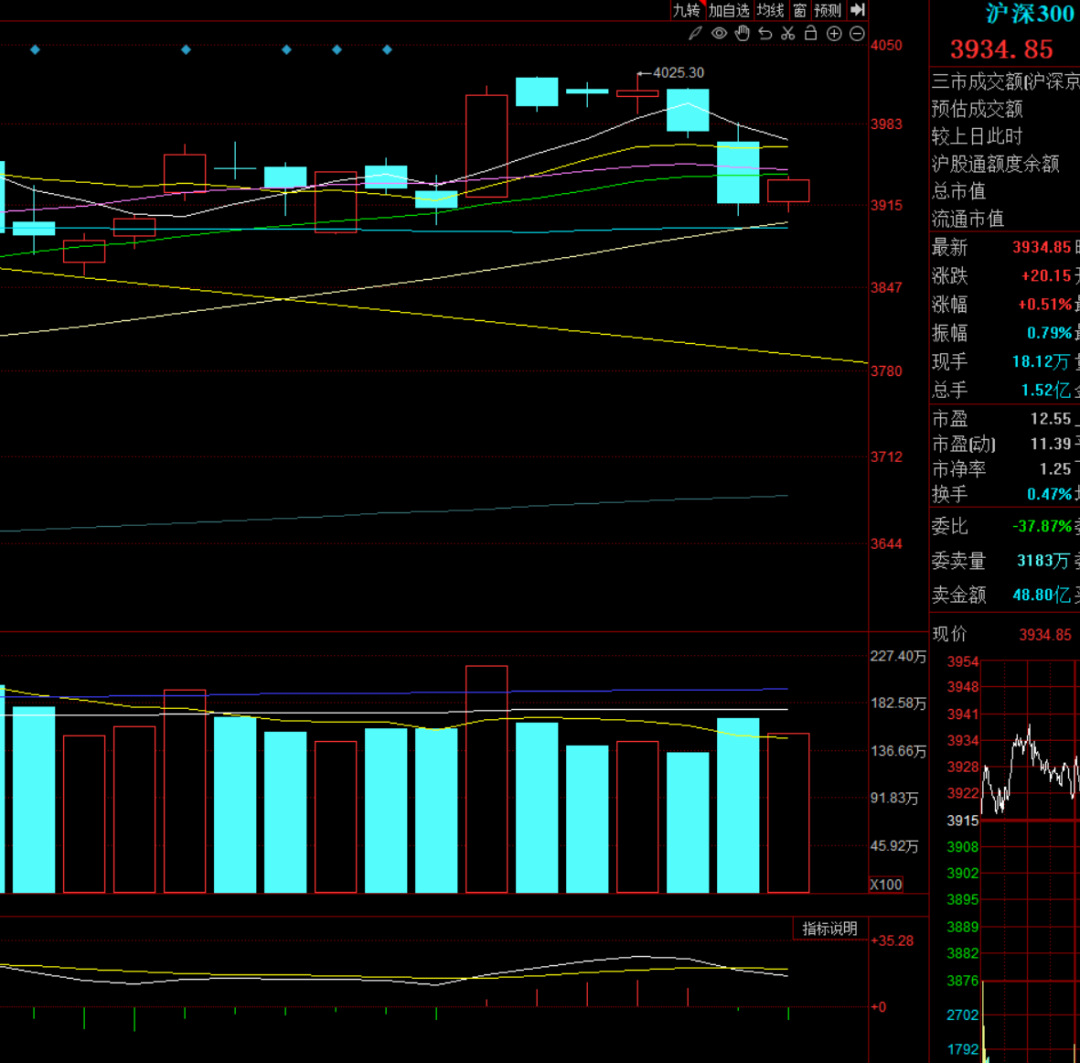Image resolution: width=1080 pixels, height=1063 pixels.
Task: Click the fourth blue diamond event marker
Action: 337,50
